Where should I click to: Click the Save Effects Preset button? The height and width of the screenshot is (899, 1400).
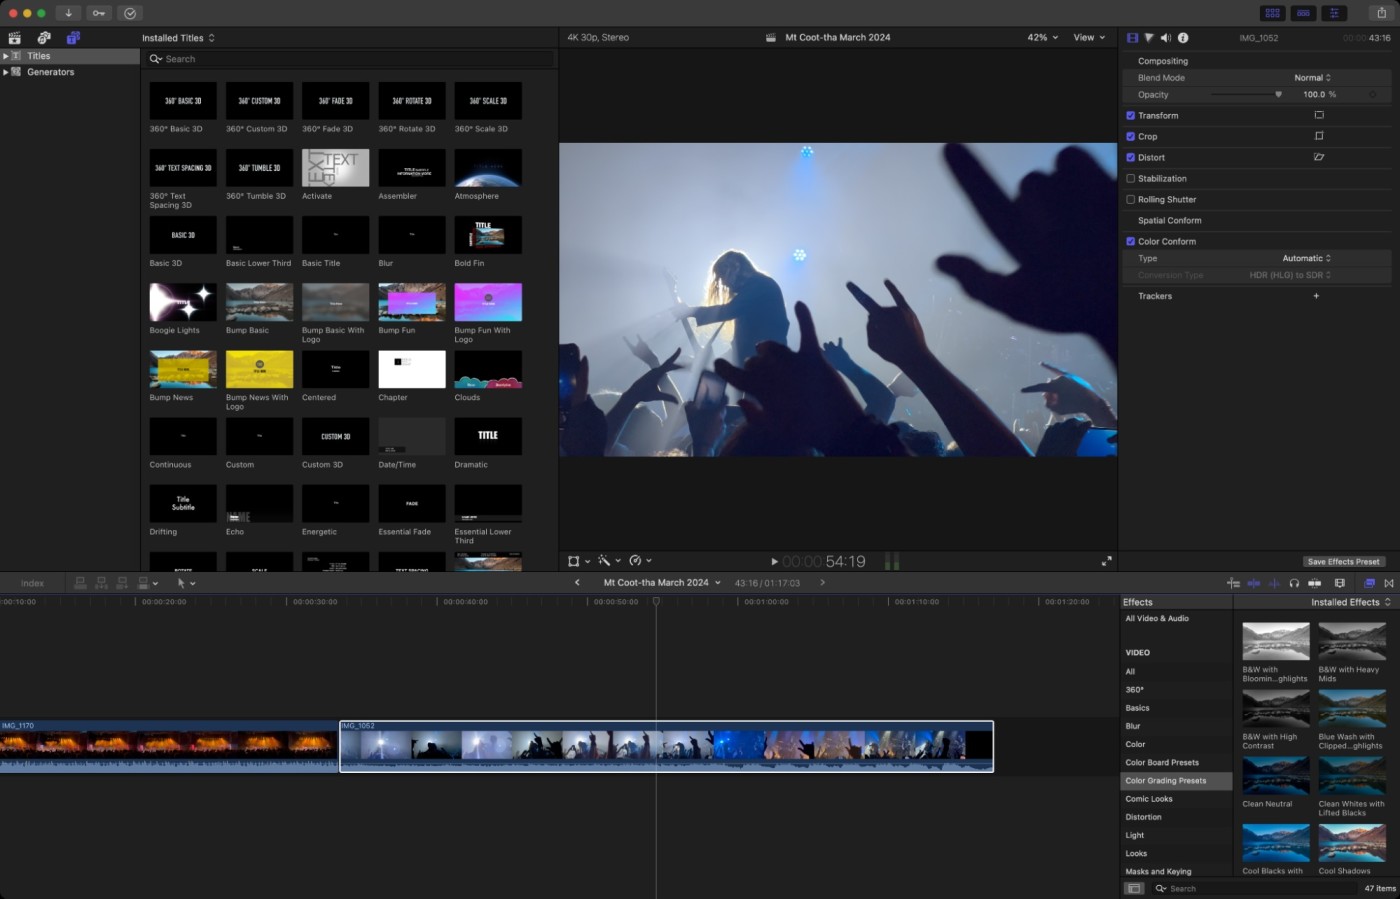(1343, 562)
